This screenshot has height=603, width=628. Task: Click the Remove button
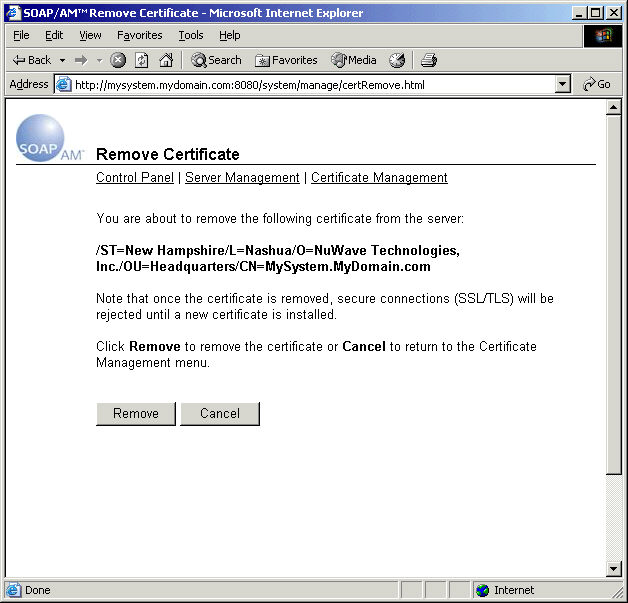pos(136,414)
